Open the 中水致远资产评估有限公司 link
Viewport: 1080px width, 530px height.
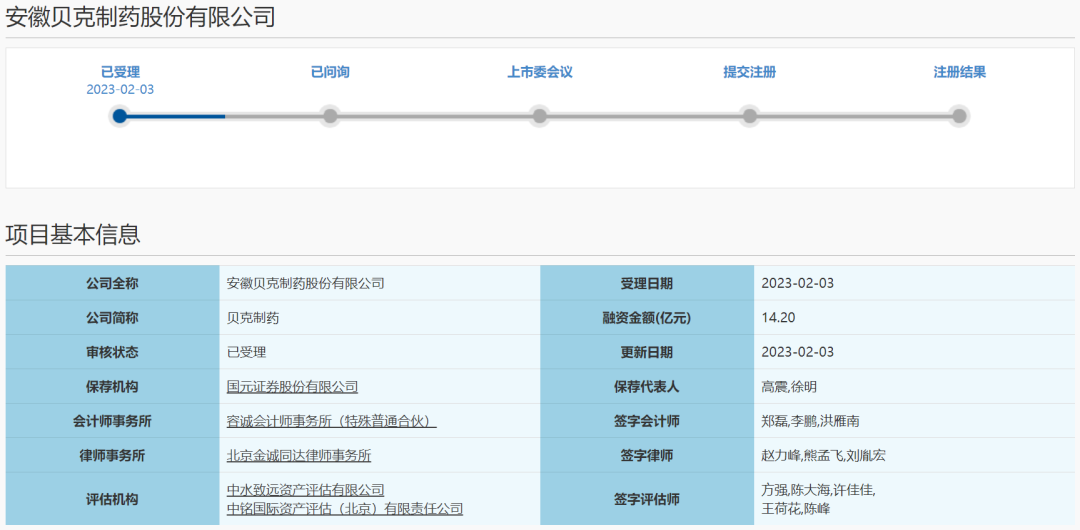(x=305, y=490)
